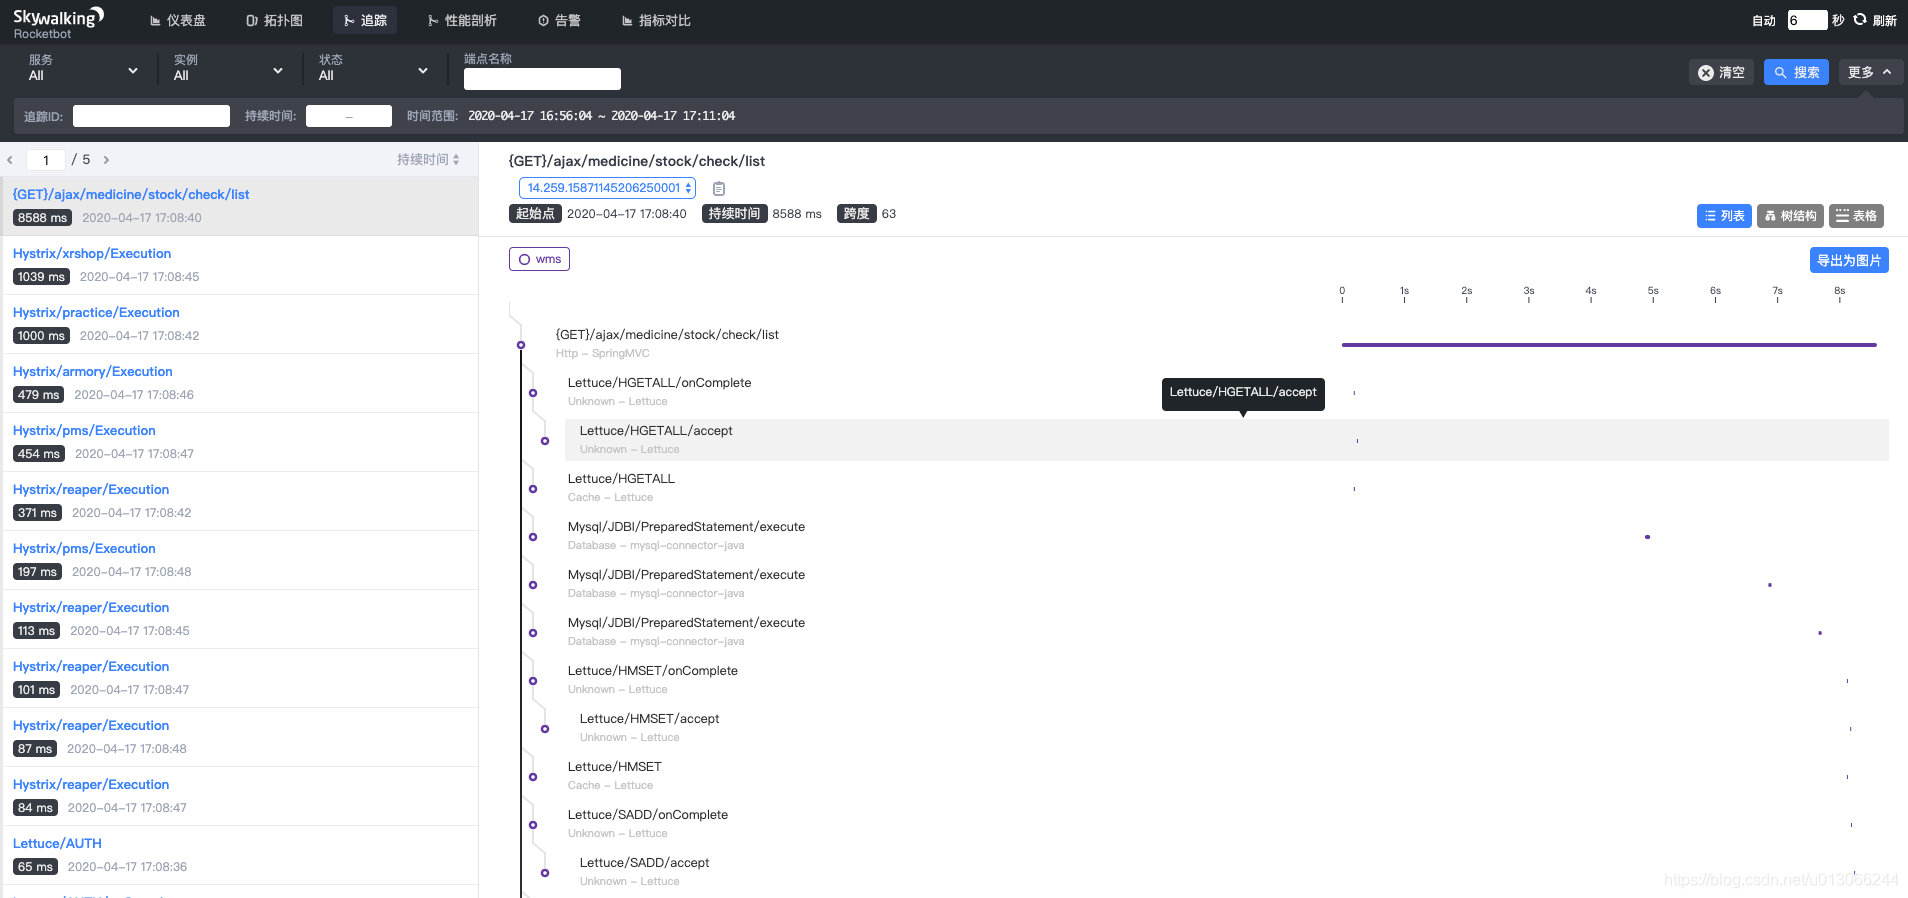1908x898 pixels.
Task: Copy the trace ID with clipboard icon
Action: [718, 188]
